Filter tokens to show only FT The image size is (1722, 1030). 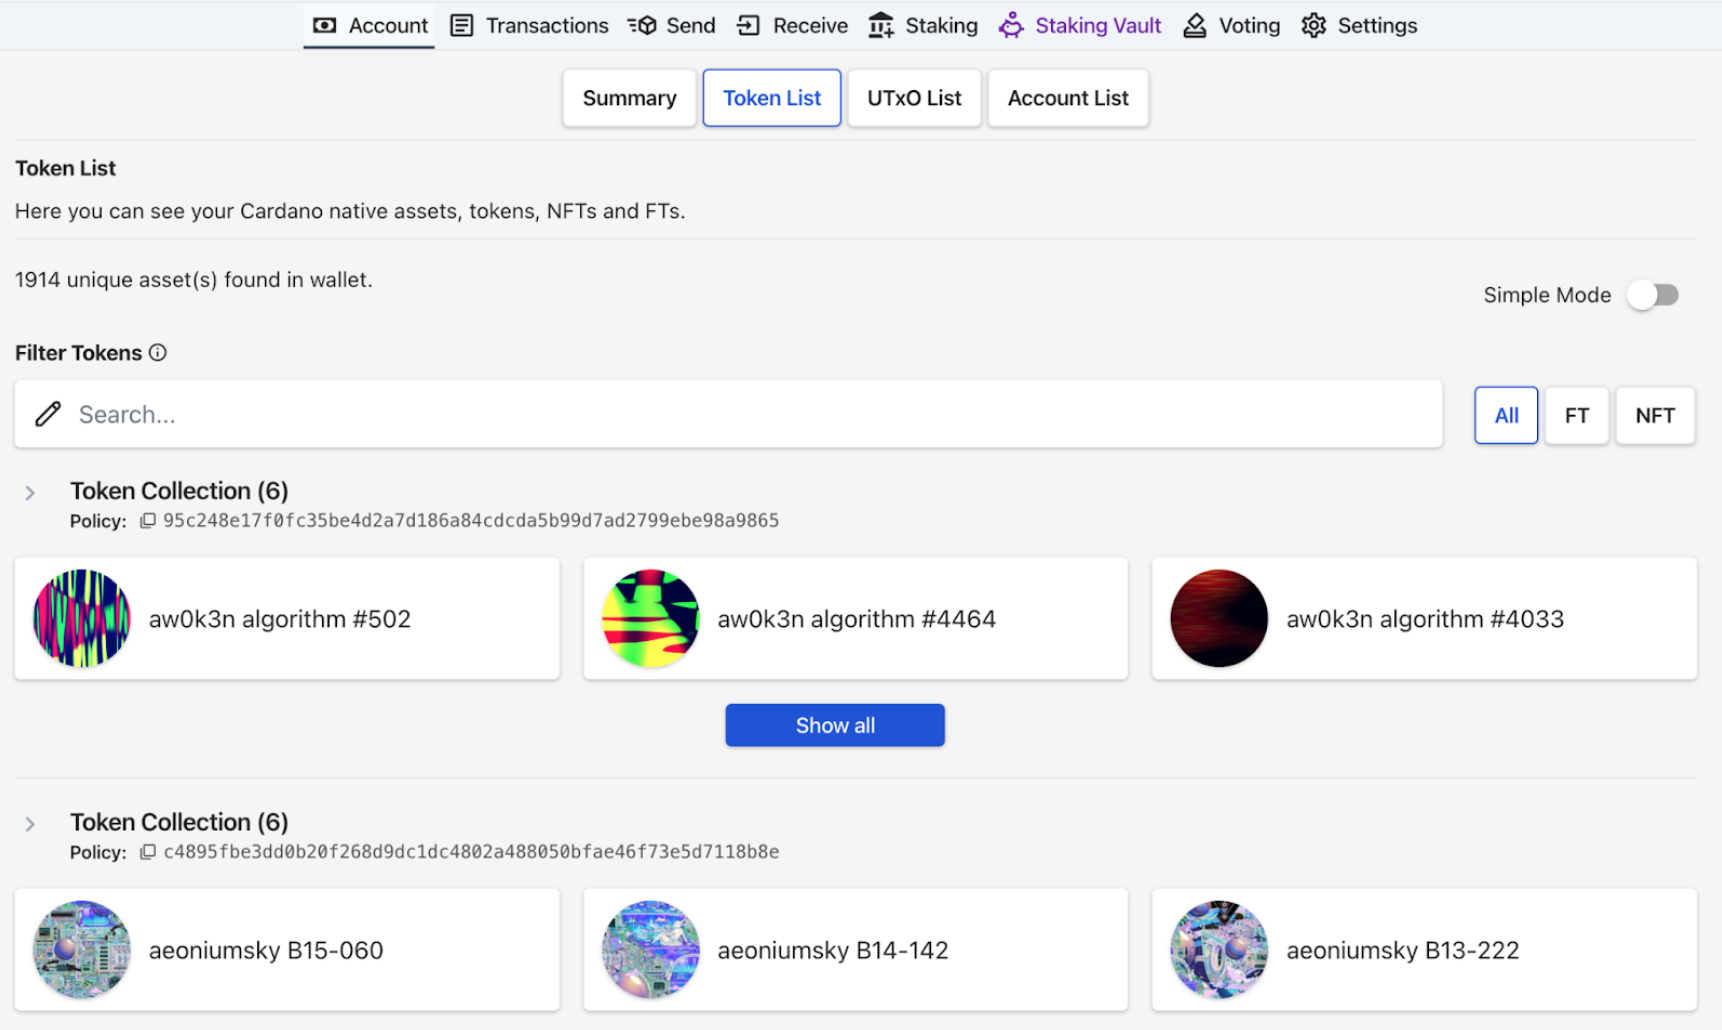click(x=1576, y=415)
